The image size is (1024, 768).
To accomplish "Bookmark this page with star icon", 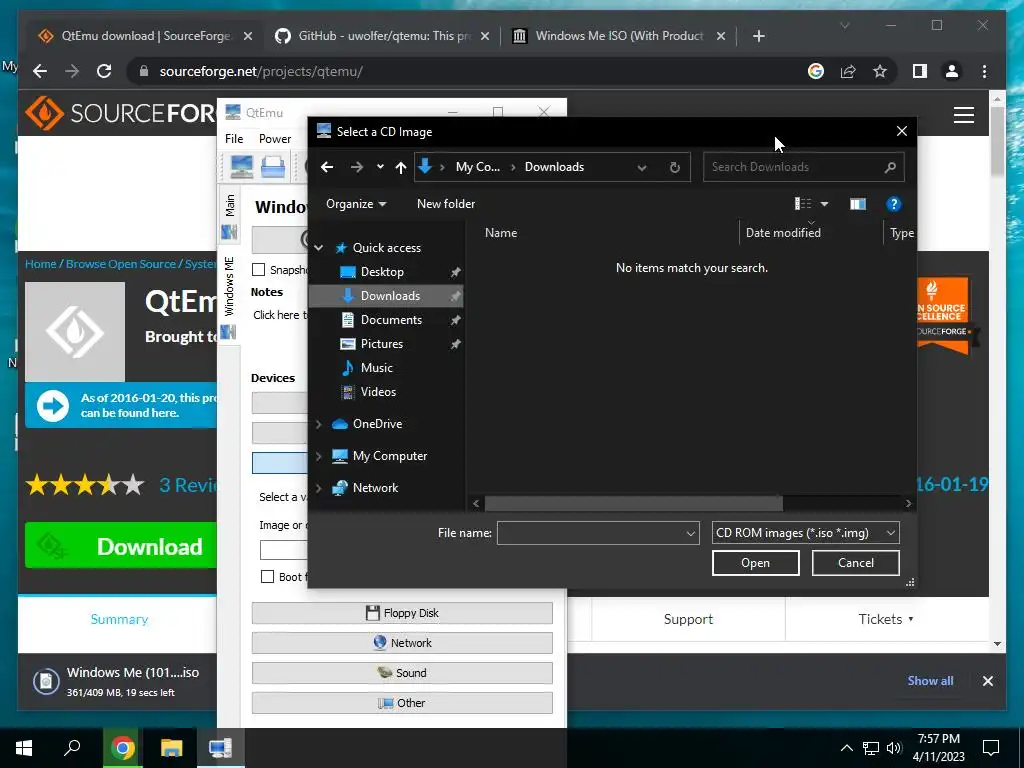I will point(880,71).
